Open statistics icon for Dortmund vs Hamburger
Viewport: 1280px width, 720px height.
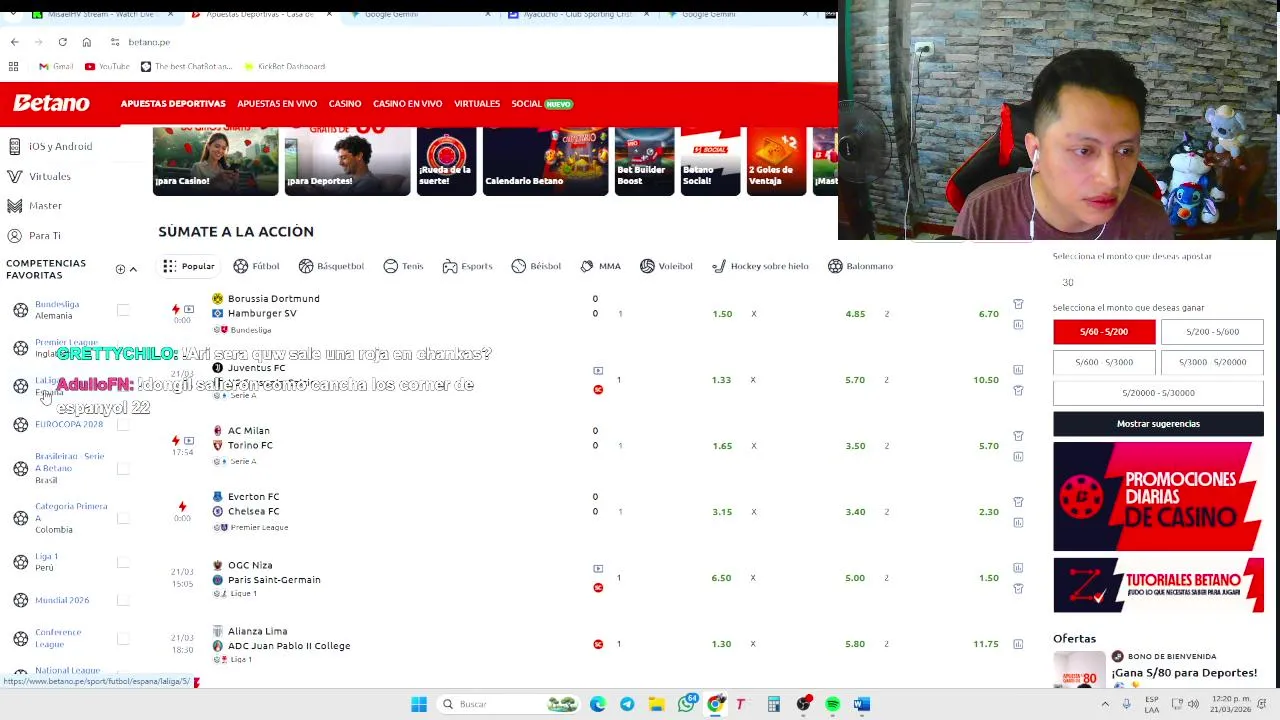pyautogui.click(x=1018, y=324)
